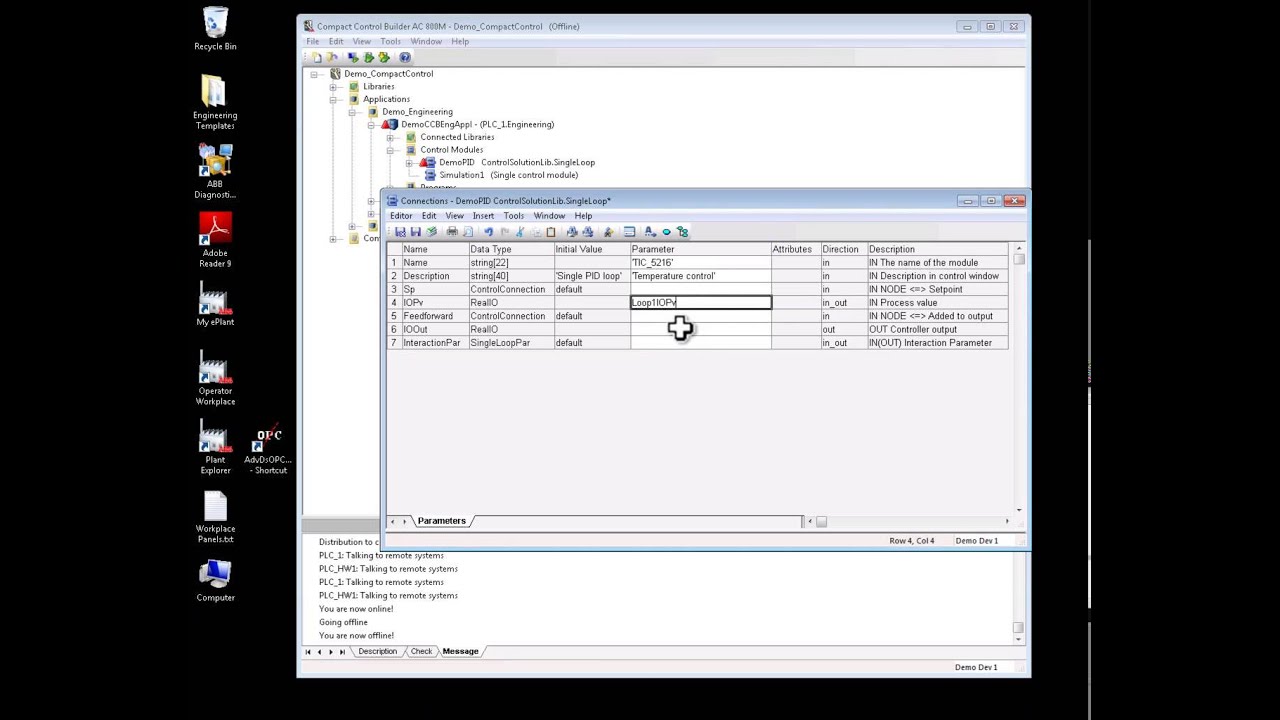Click the Insert Path from tree icon
The height and width of the screenshot is (720, 1280).
pos(608,232)
